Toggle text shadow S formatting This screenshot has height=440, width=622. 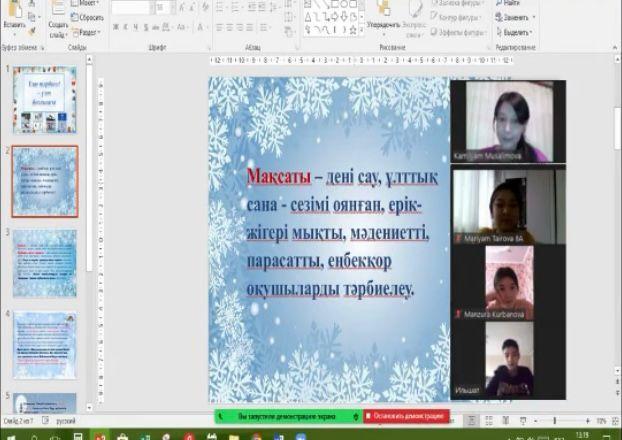tap(146, 27)
